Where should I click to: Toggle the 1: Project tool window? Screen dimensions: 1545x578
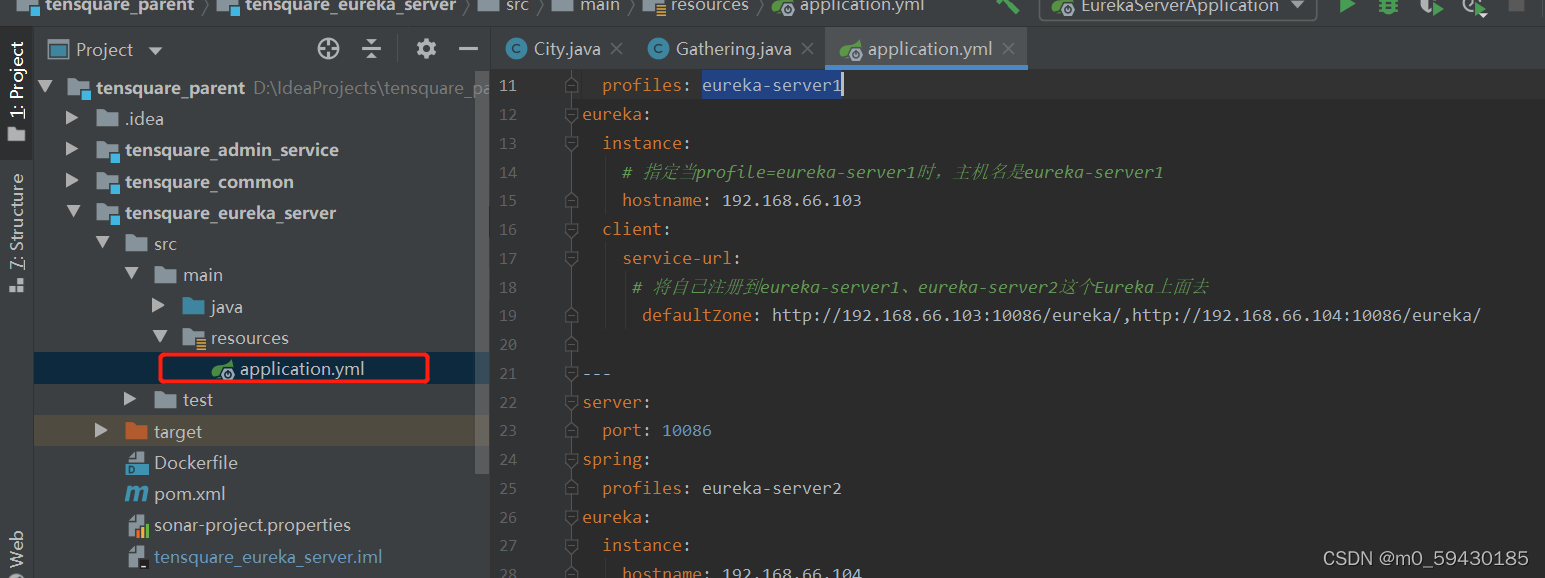pyautogui.click(x=16, y=93)
